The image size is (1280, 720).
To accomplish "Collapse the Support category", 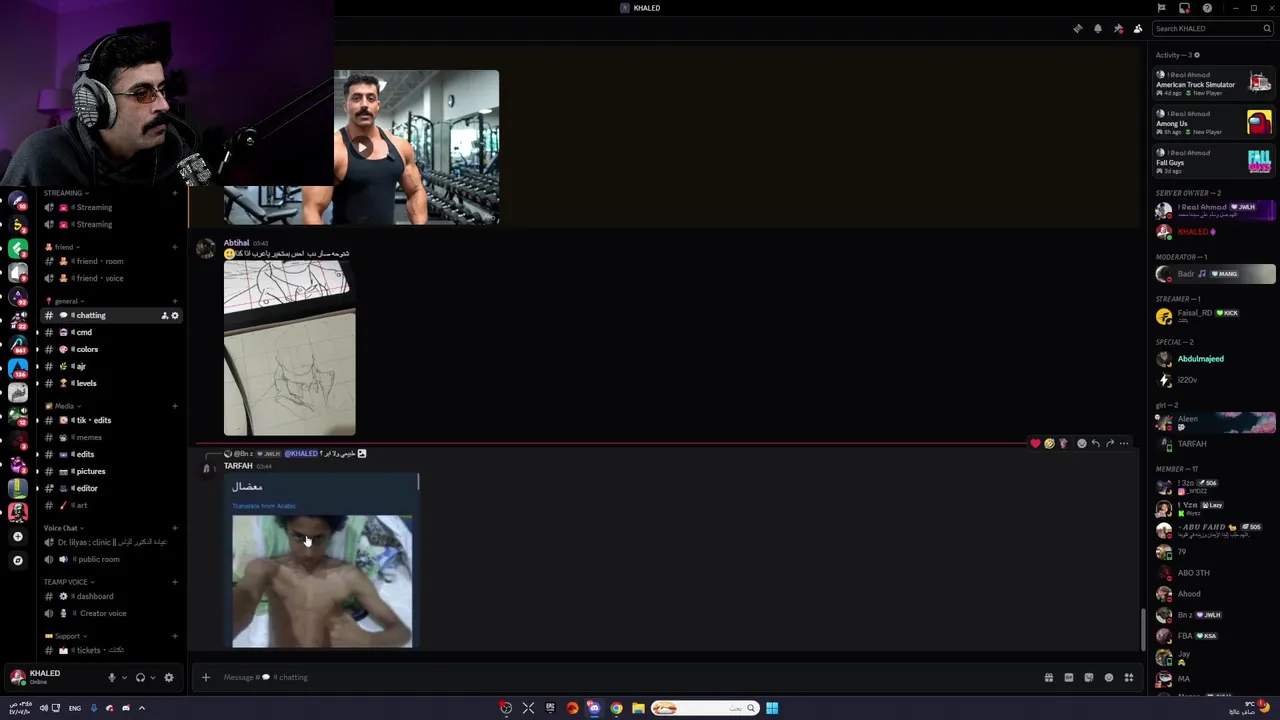I will (66, 636).
